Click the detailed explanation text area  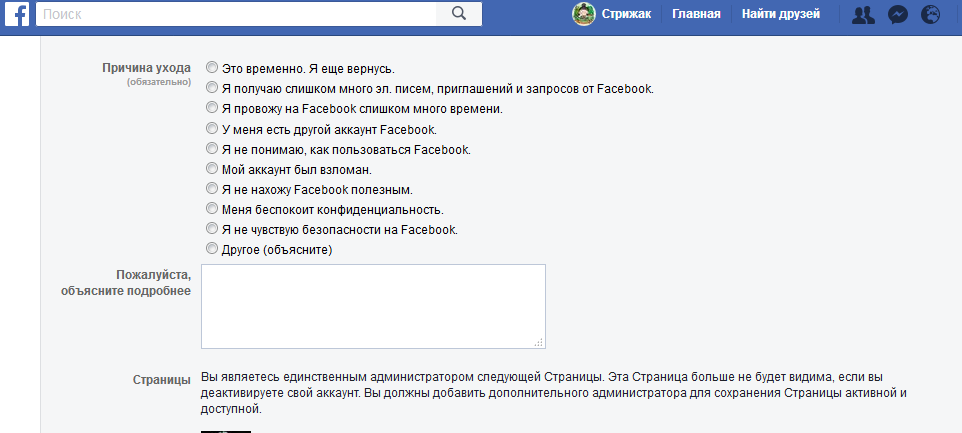[373, 306]
